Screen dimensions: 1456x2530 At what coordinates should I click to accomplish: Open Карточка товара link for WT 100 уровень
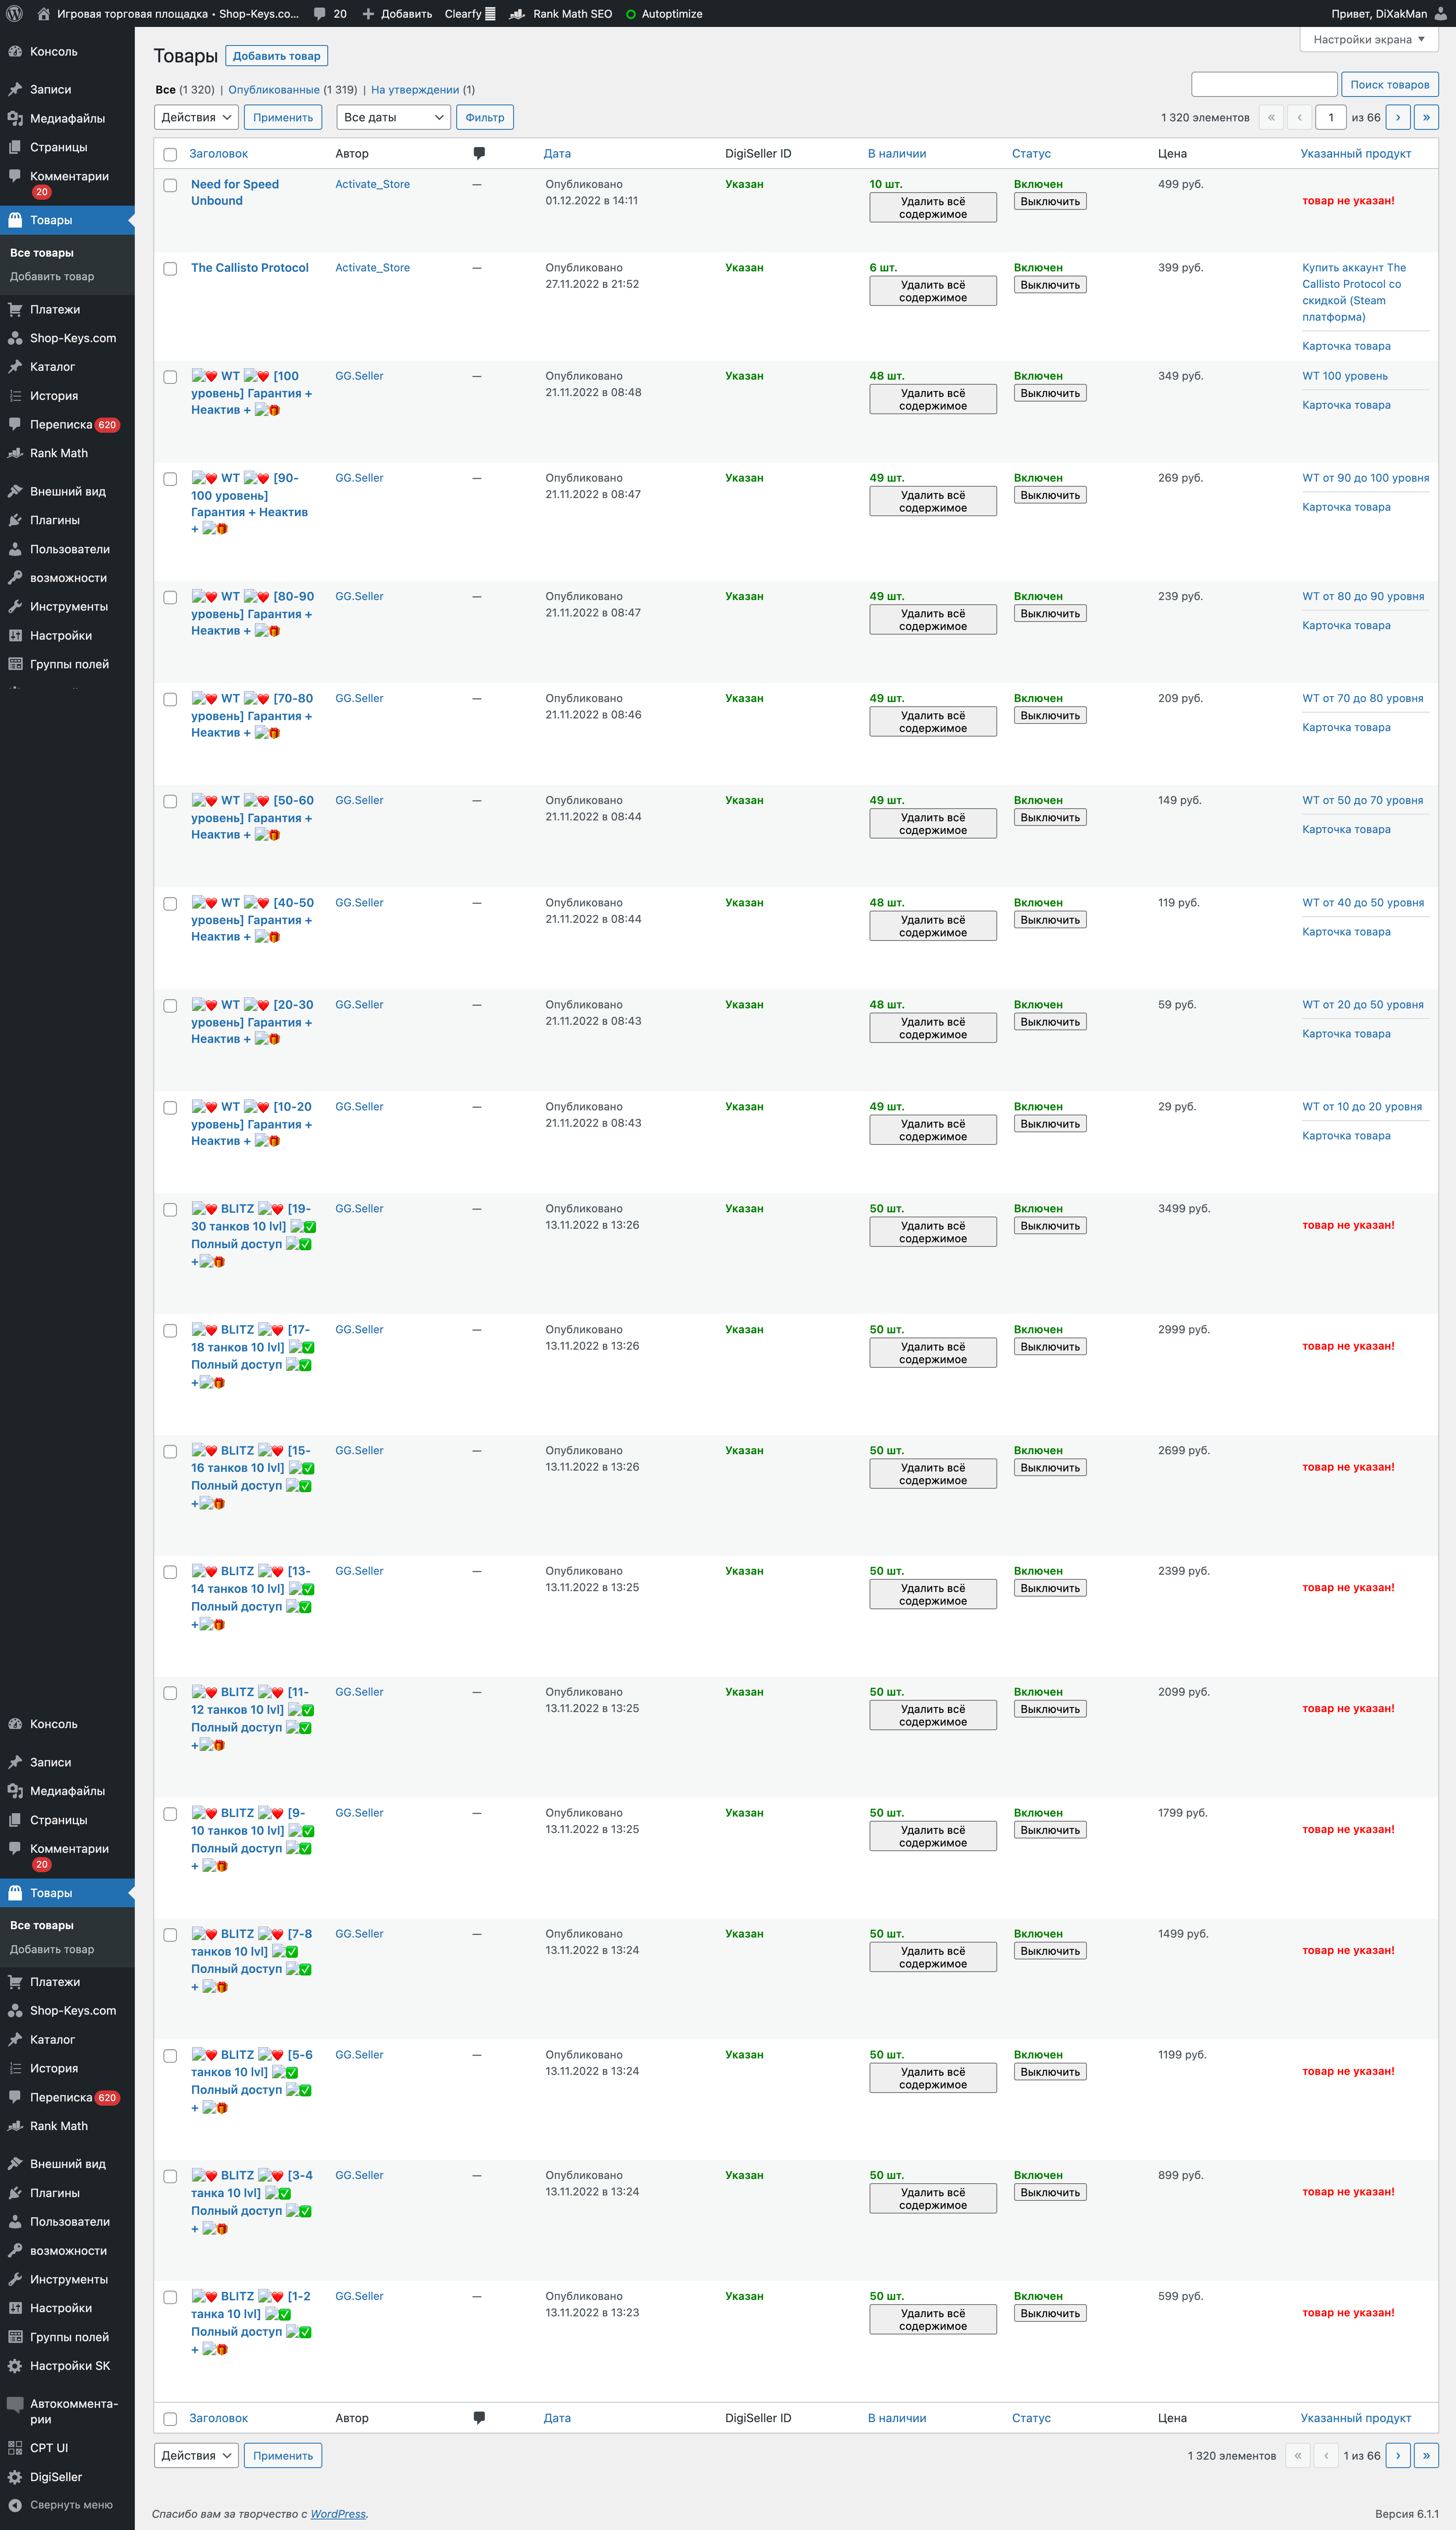click(1346, 405)
